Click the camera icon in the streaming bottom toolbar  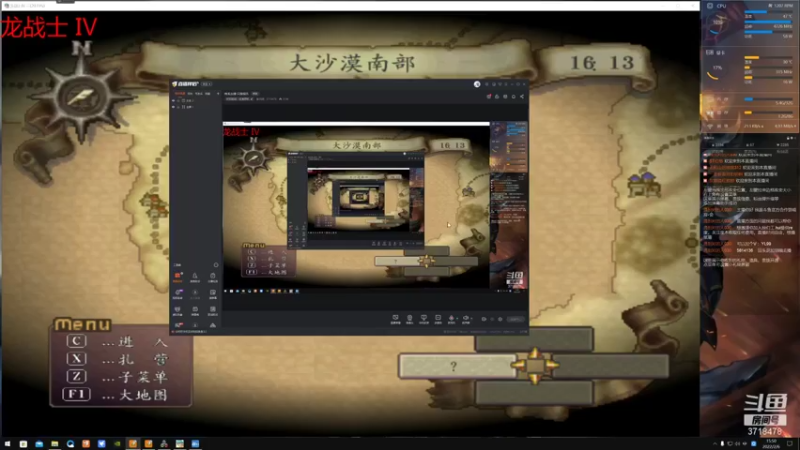465,319
